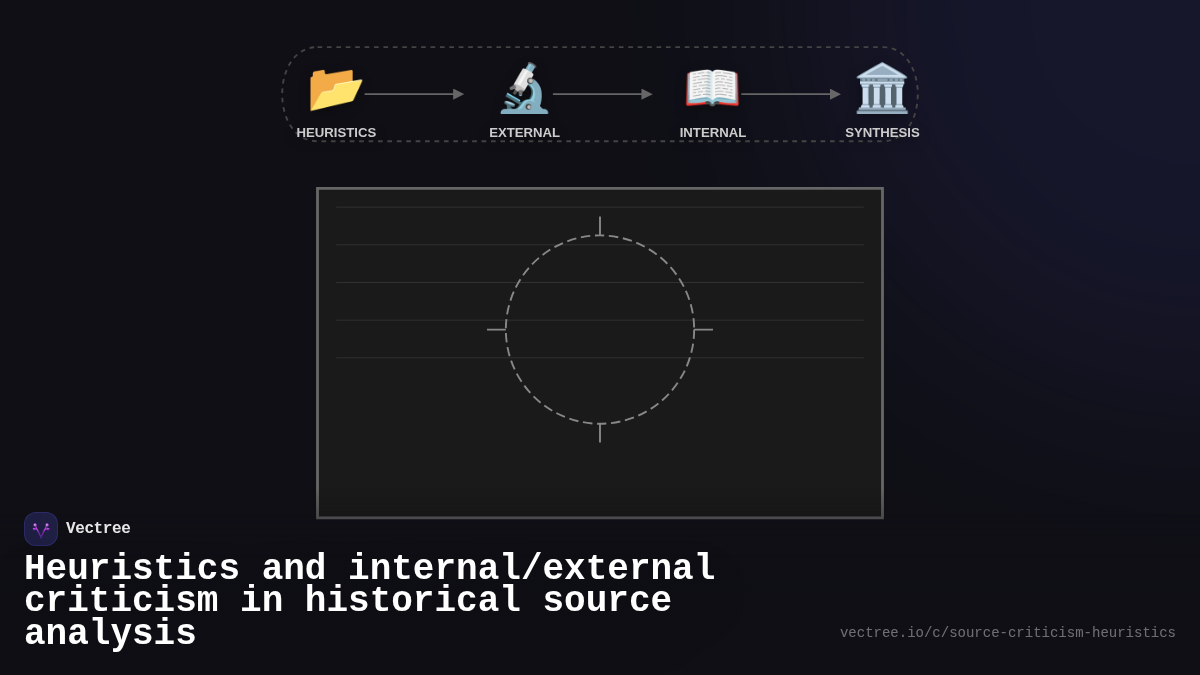The height and width of the screenshot is (675, 1200).
Task: Click the folder icon above HEURISTICS
Action: pos(334,88)
